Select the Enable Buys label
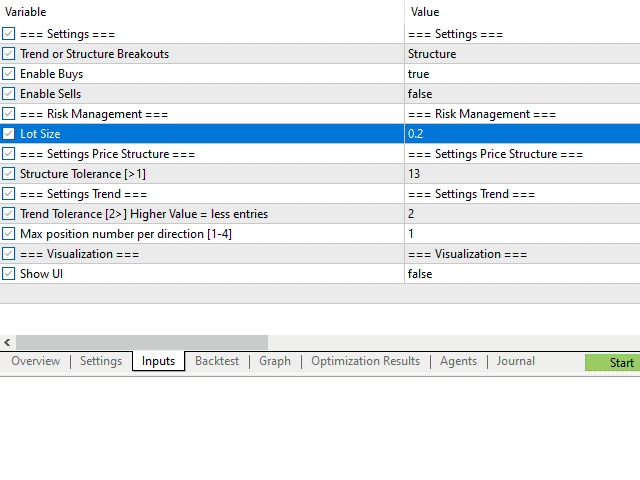Viewport: 640px width, 480px height. pyautogui.click(x=51, y=73)
